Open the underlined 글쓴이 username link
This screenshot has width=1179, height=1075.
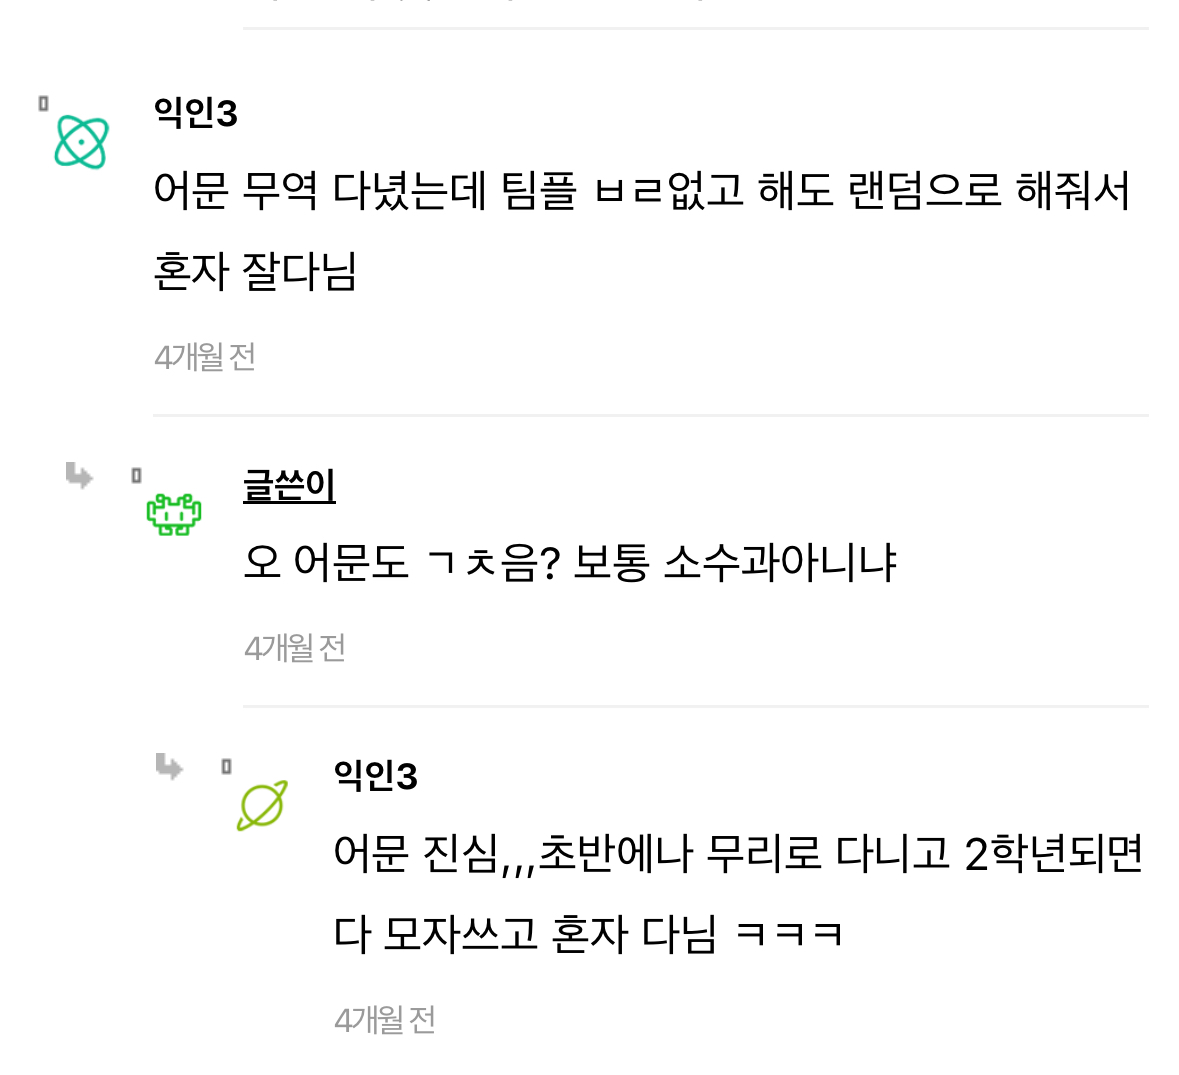coord(289,486)
